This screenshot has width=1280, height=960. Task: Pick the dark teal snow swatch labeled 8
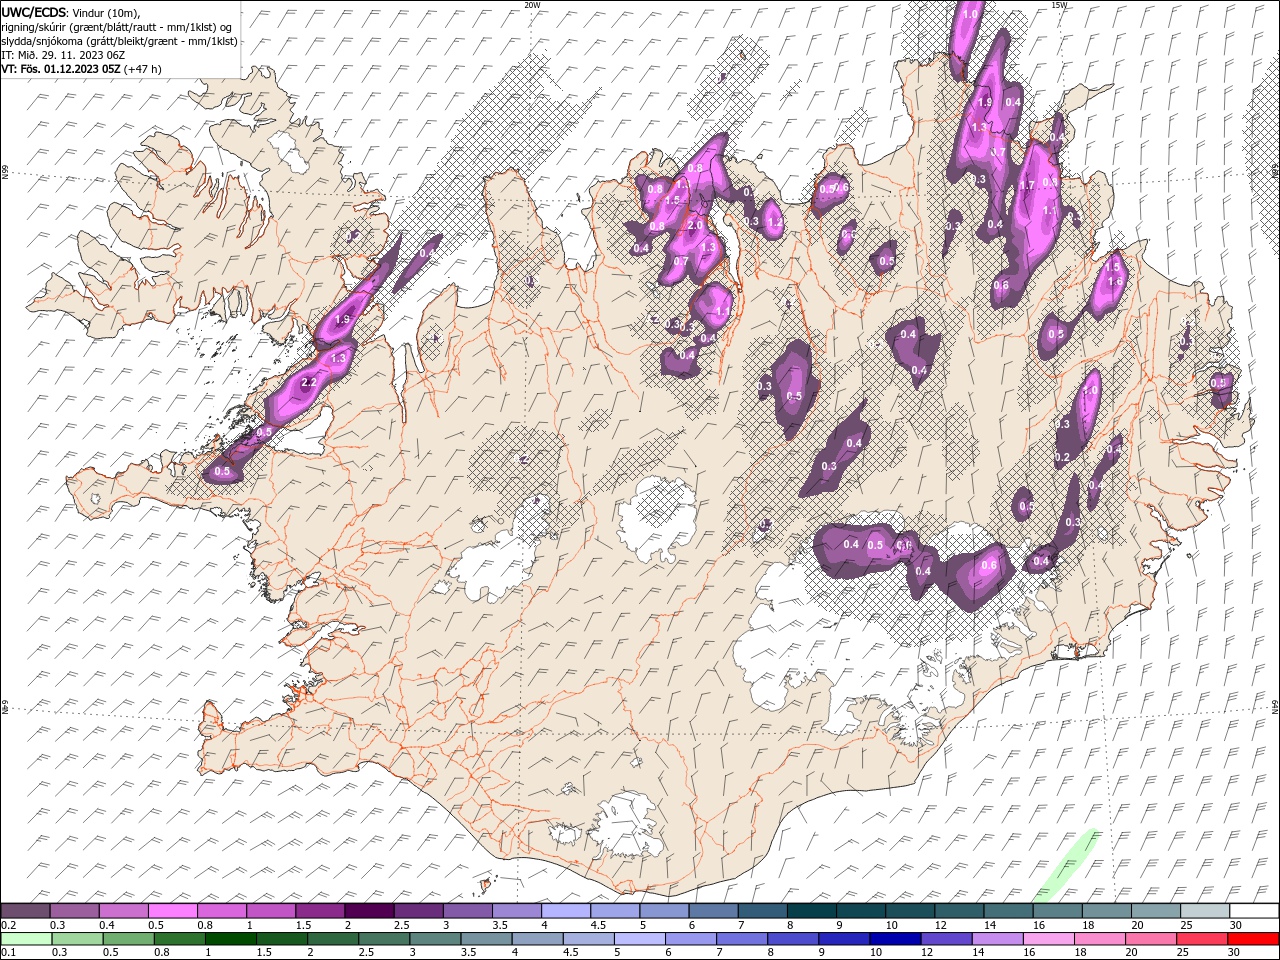(810, 910)
